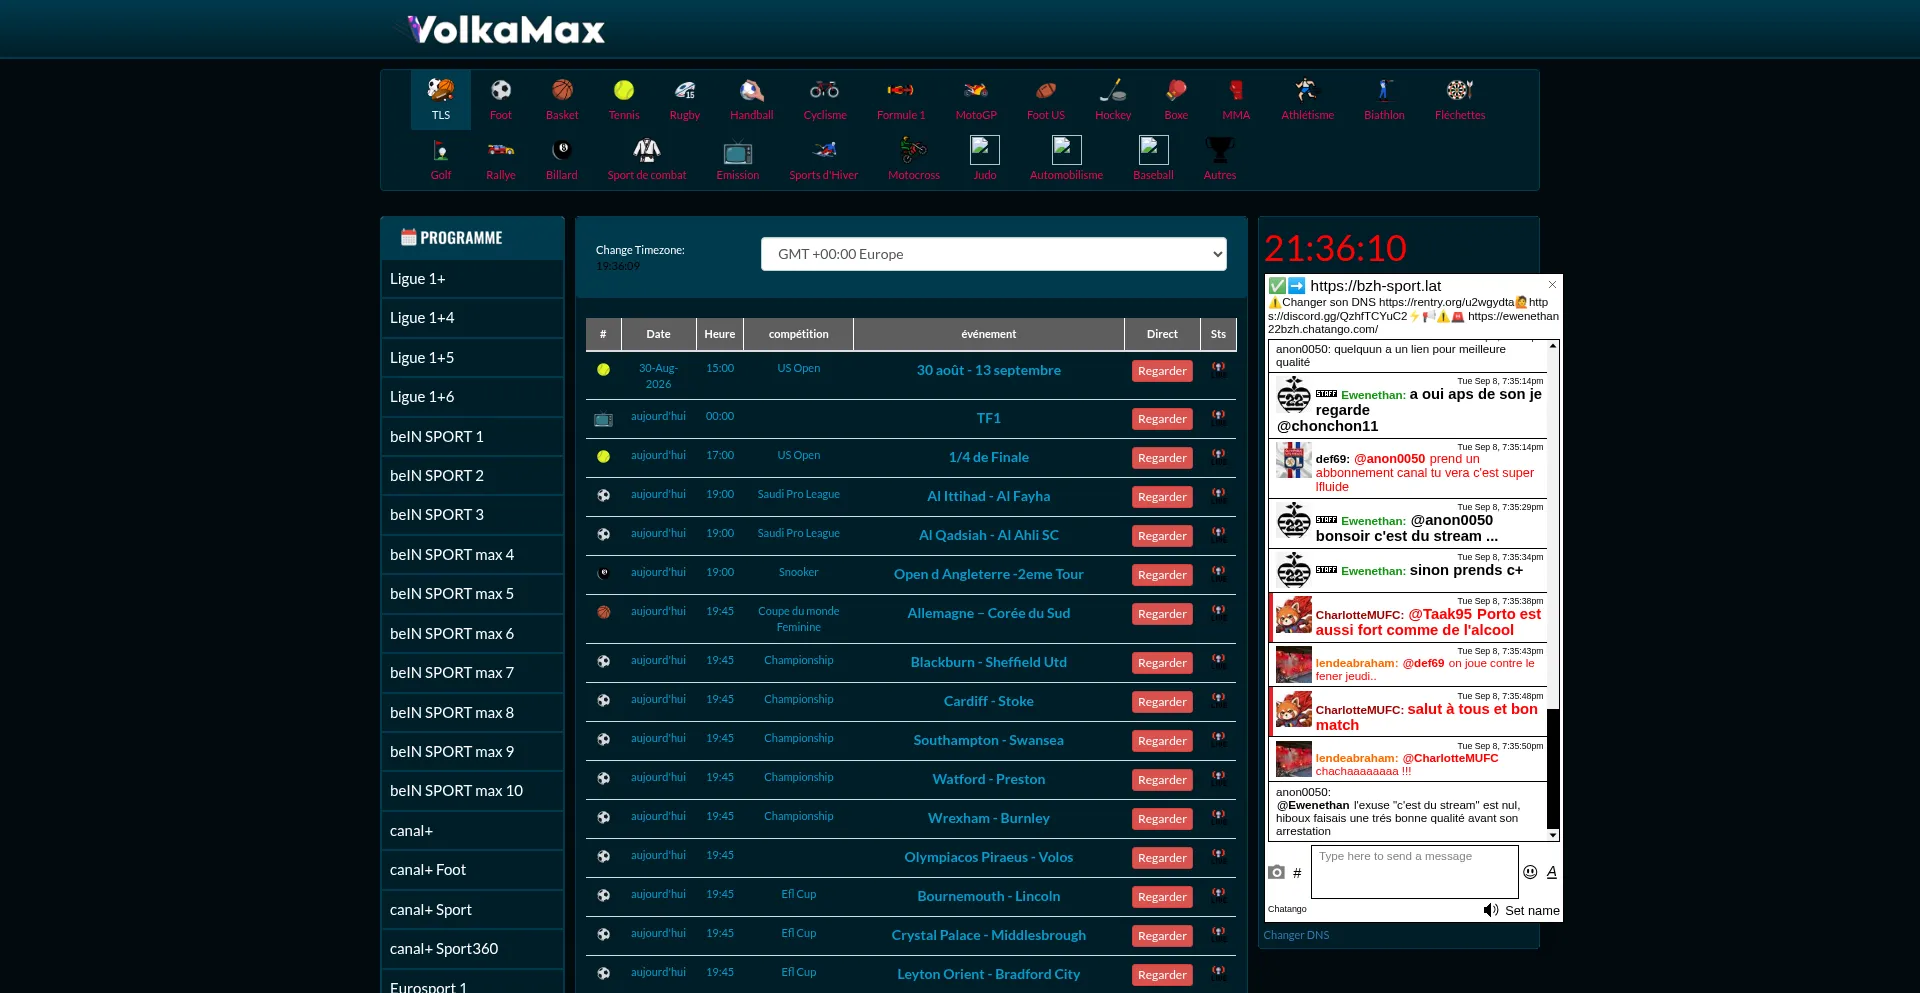Viewport: 1920px width, 993px height.
Task: Click Regarder for Wrexham - Burnley
Action: (1162, 819)
